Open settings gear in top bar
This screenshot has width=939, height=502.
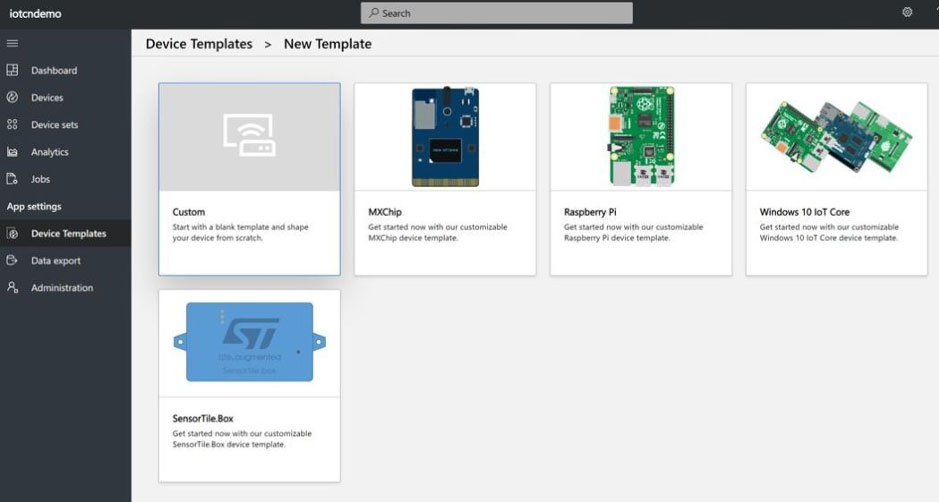click(907, 13)
